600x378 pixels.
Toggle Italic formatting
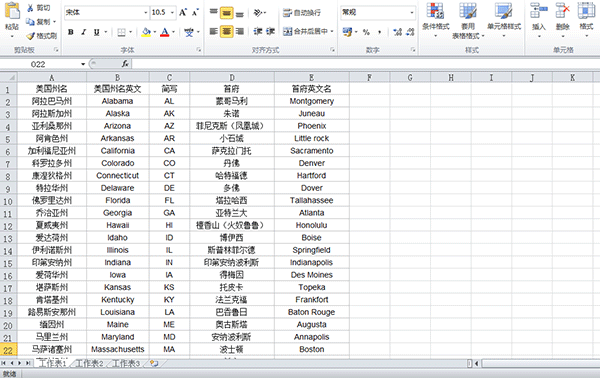[83, 32]
